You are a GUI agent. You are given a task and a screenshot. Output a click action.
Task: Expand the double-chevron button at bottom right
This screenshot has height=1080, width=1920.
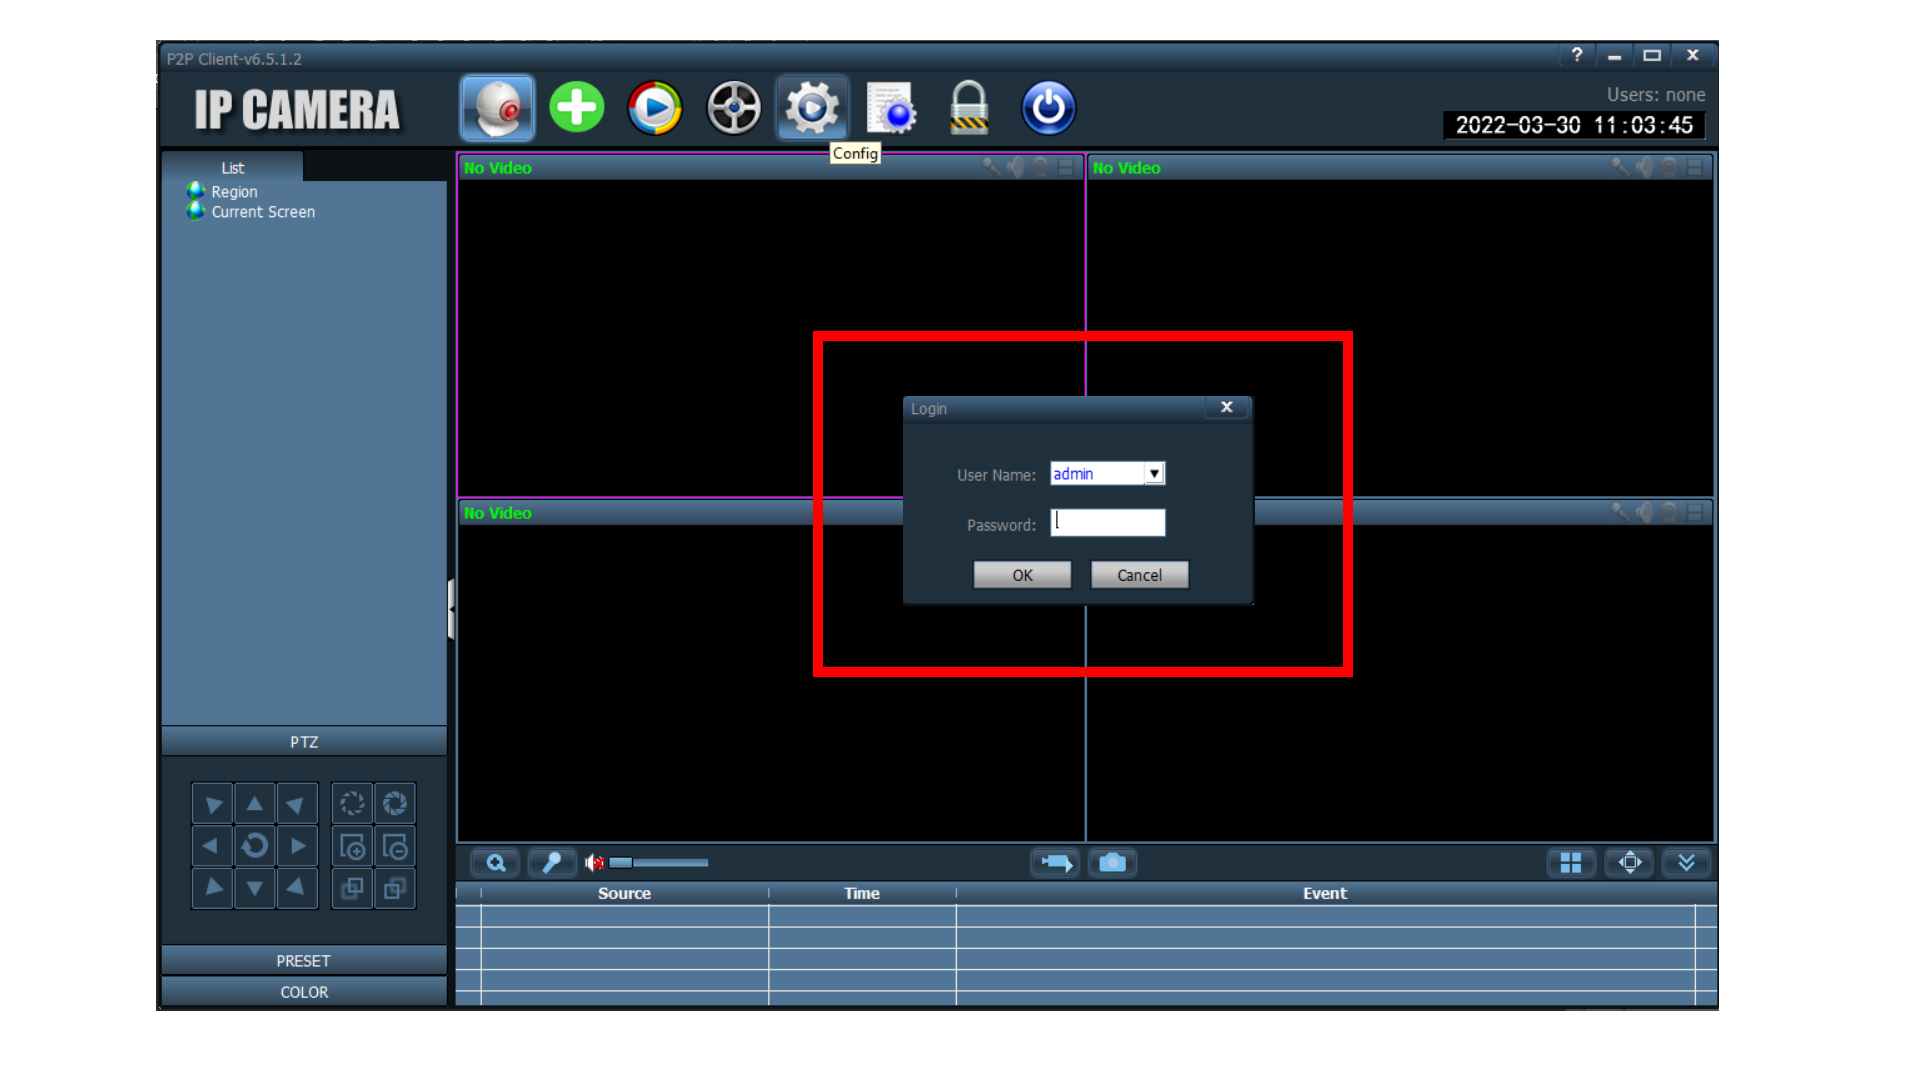pos(1686,863)
